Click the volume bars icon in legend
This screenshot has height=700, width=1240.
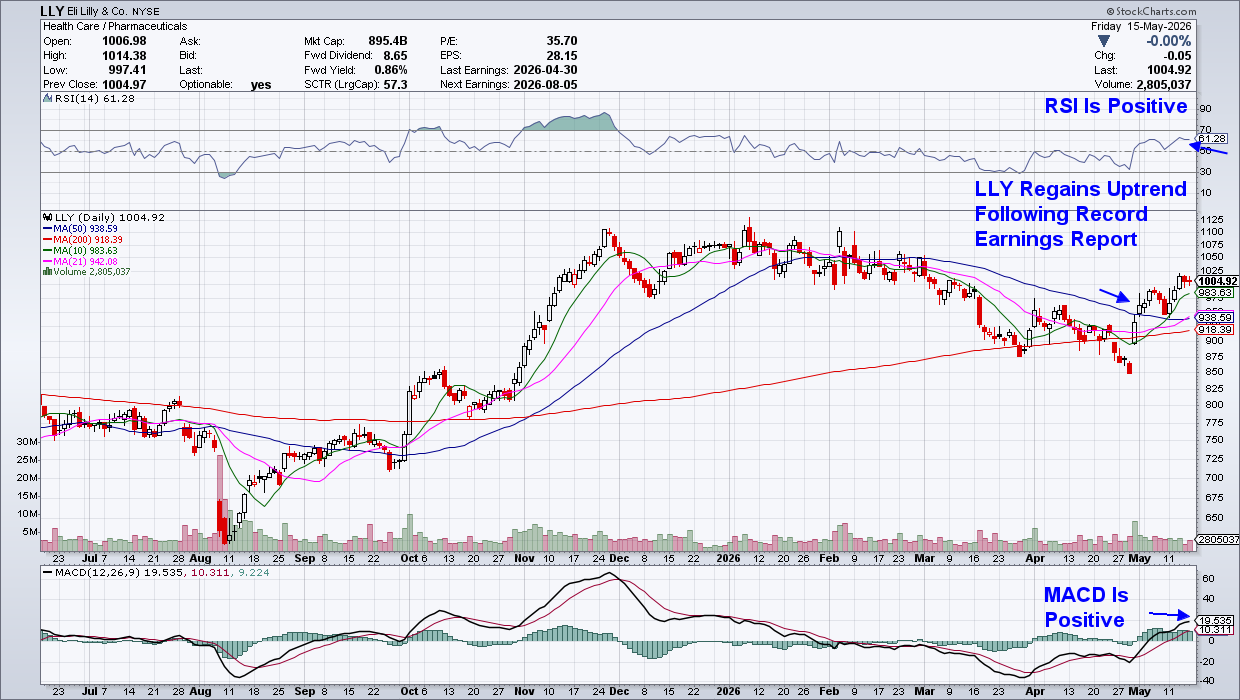click(46, 271)
